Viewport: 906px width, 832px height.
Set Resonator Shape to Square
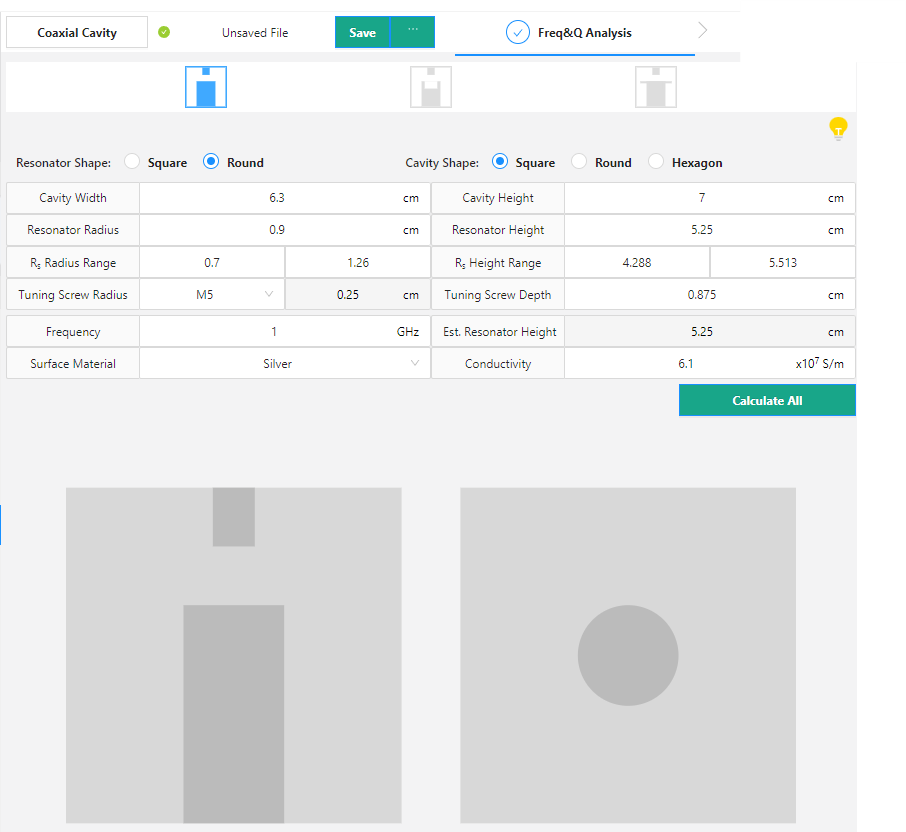(132, 161)
